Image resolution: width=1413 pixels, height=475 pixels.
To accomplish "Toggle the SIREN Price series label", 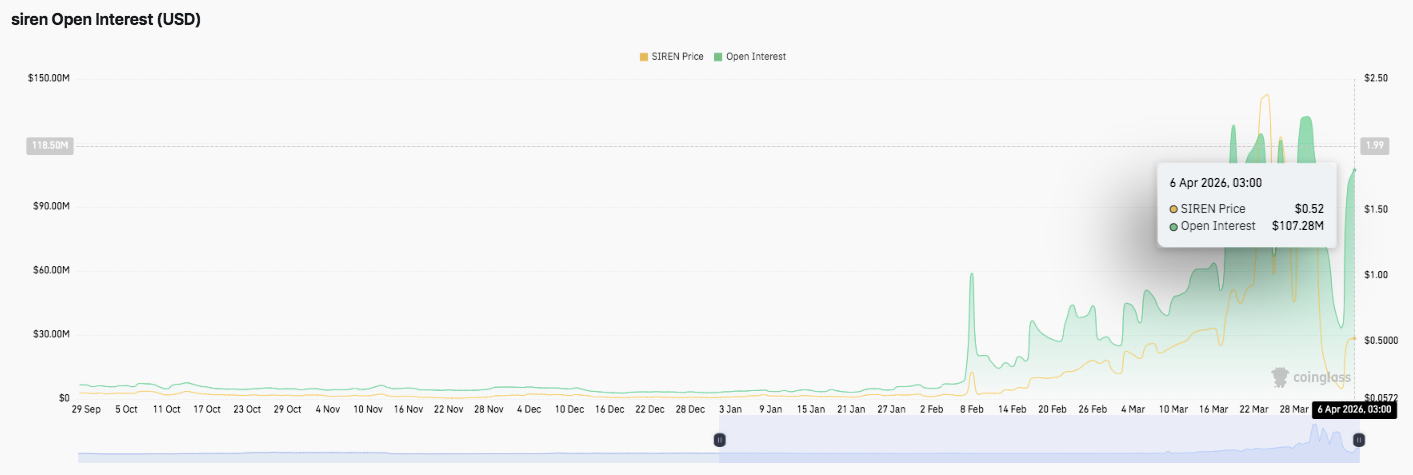I will click(677, 57).
